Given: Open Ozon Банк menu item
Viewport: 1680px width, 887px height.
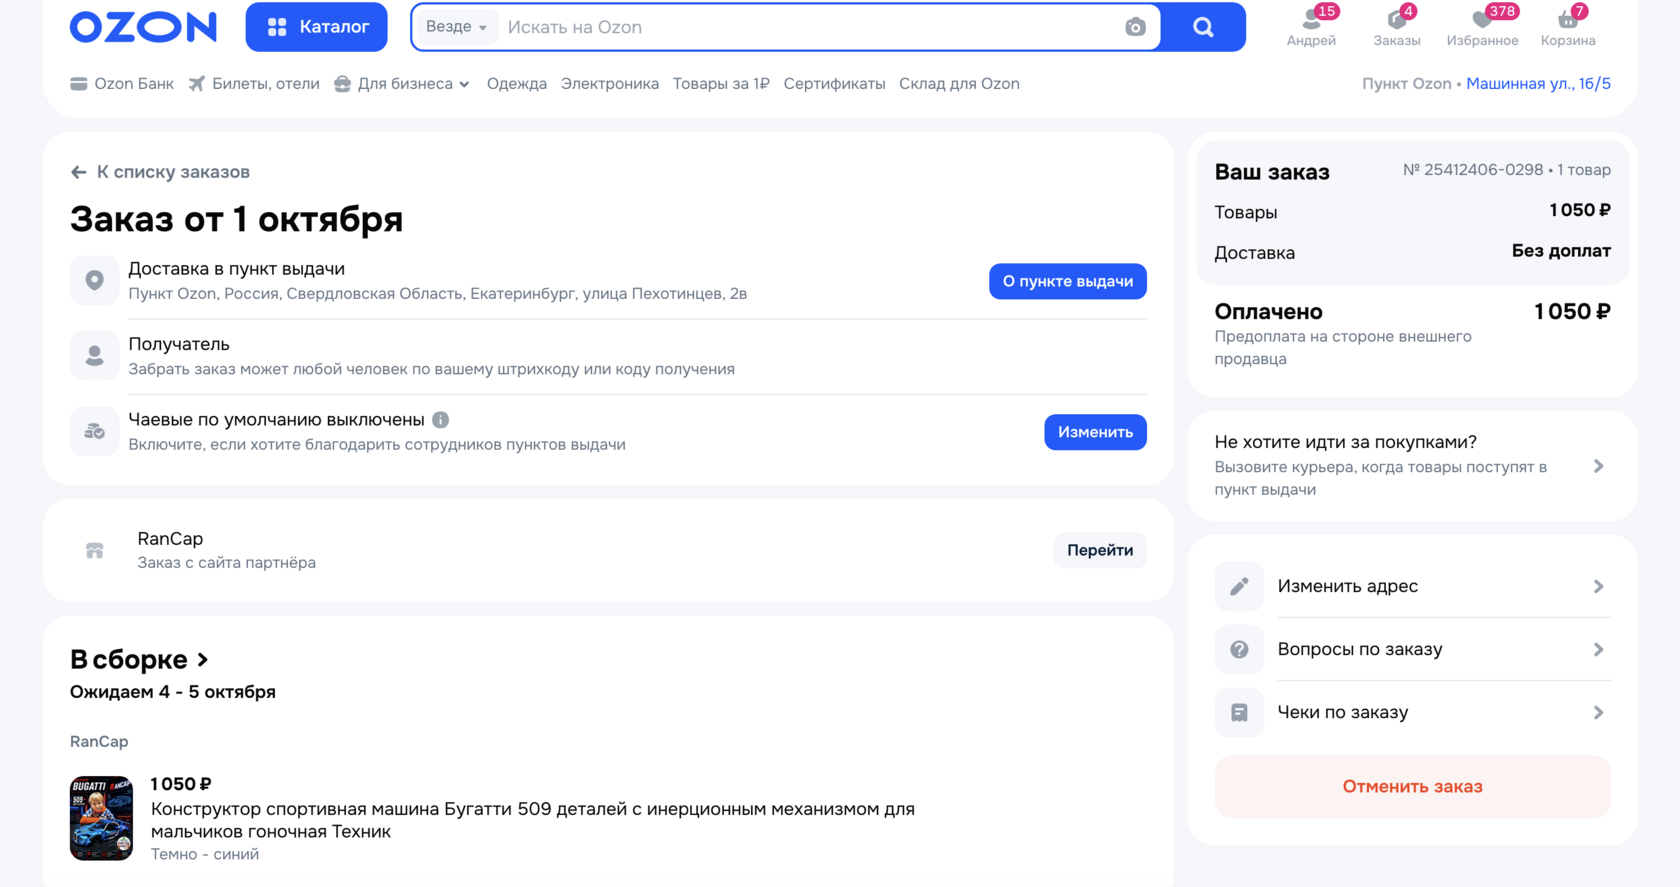Looking at the screenshot, I should [122, 84].
